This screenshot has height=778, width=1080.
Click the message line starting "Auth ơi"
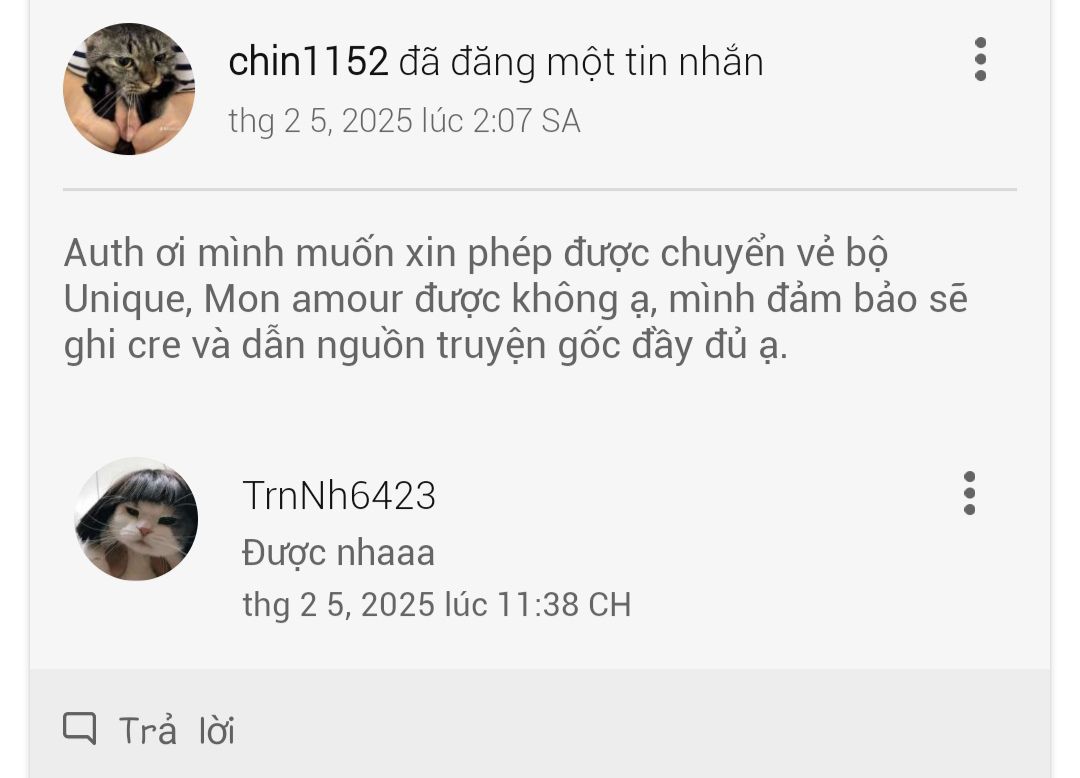coord(476,253)
